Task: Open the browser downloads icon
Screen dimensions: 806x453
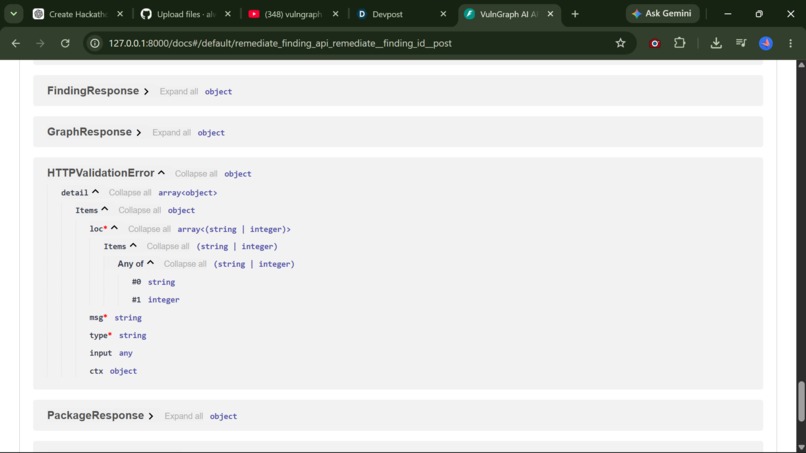Action: [716, 43]
